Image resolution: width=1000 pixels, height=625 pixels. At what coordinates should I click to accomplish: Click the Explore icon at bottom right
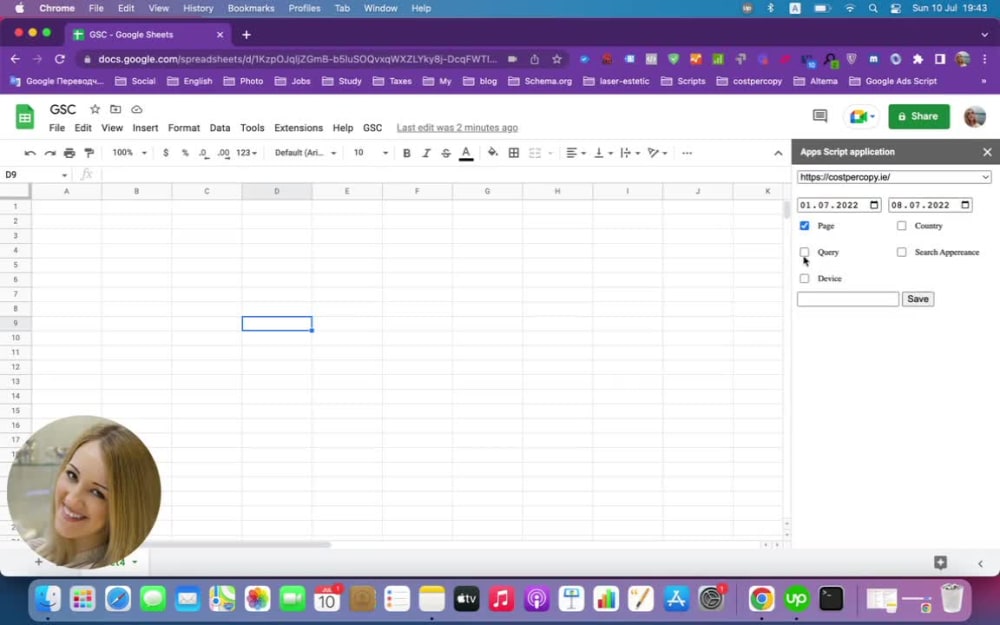coord(940,562)
